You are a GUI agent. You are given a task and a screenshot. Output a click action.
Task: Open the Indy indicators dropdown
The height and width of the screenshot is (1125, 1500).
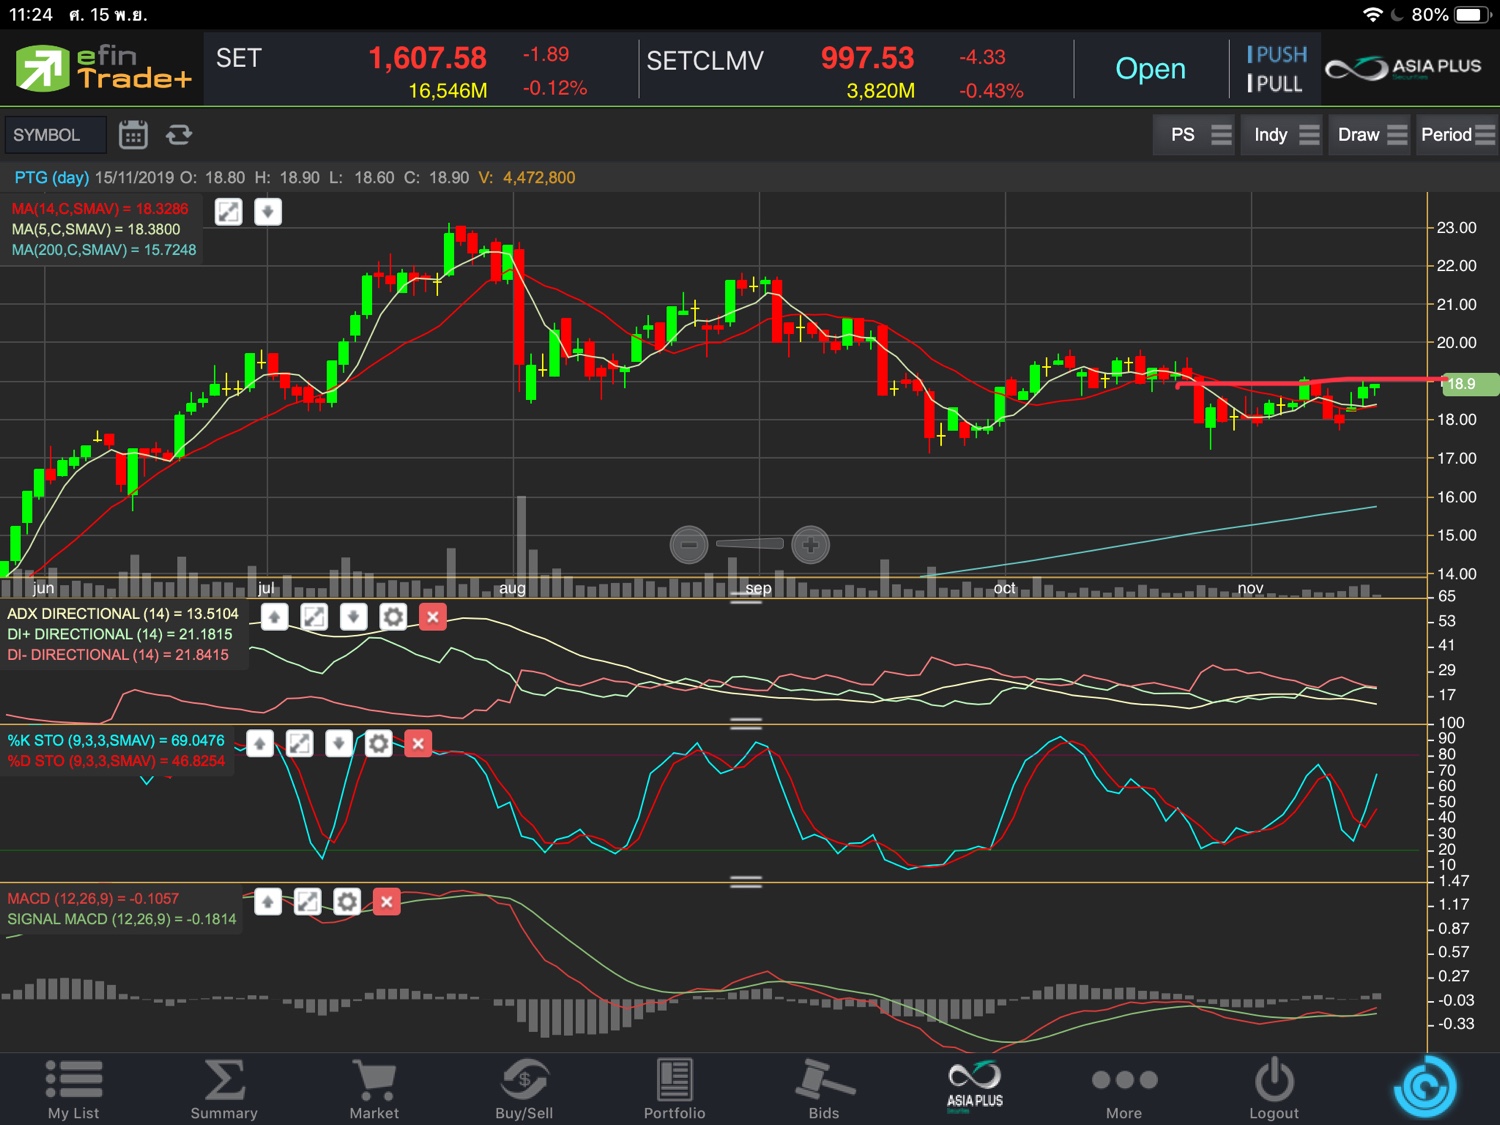click(x=1286, y=135)
